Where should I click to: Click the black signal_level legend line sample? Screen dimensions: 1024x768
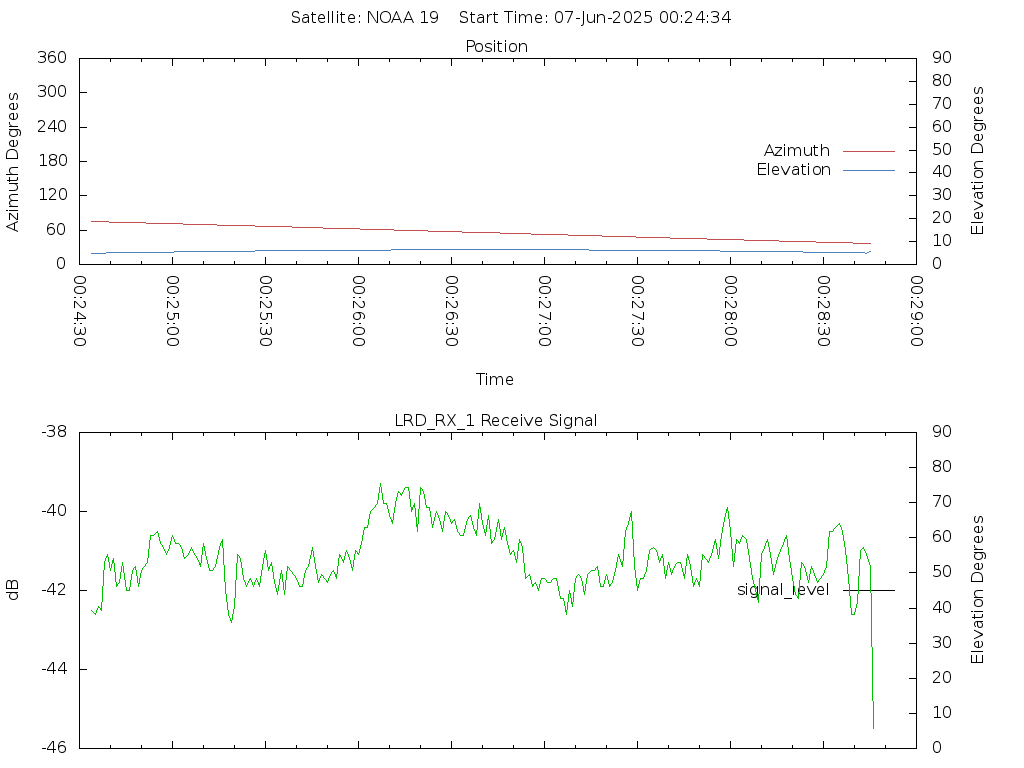[x=869, y=590]
